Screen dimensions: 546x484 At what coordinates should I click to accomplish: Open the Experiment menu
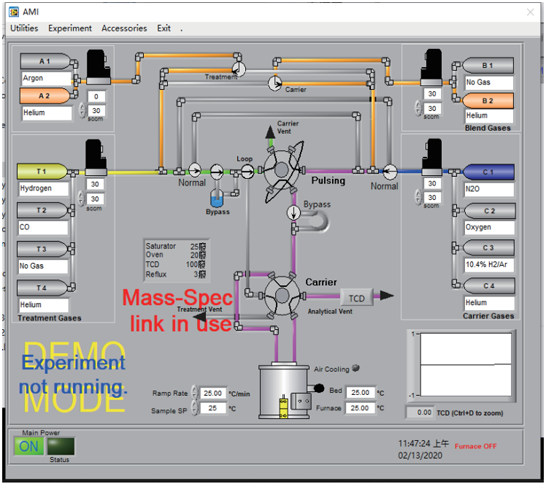tap(70, 28)
